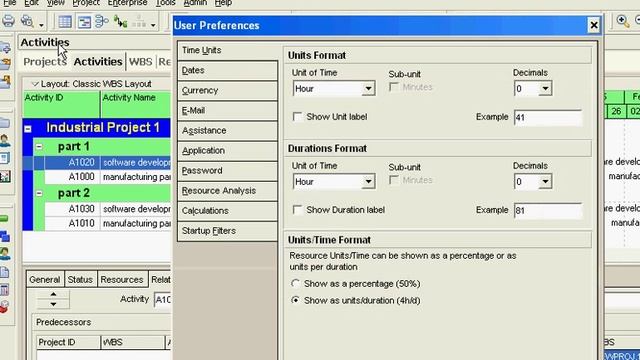This screenshot has width=640, height=360.
Task: Collapse the Industrial Project 1 group
Action: click(x=28, y=129)
